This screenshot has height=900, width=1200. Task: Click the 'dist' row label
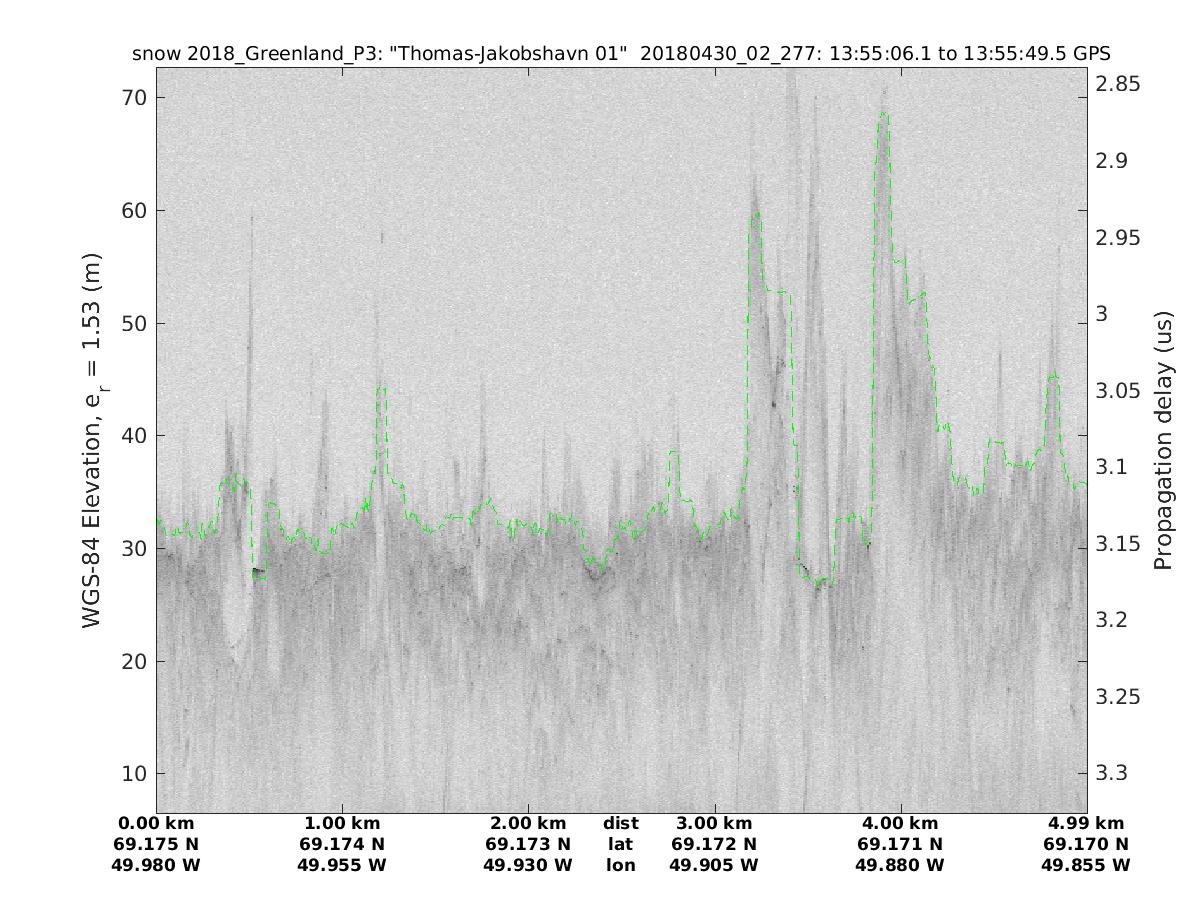pyautogui.click(x=620, y=823)
